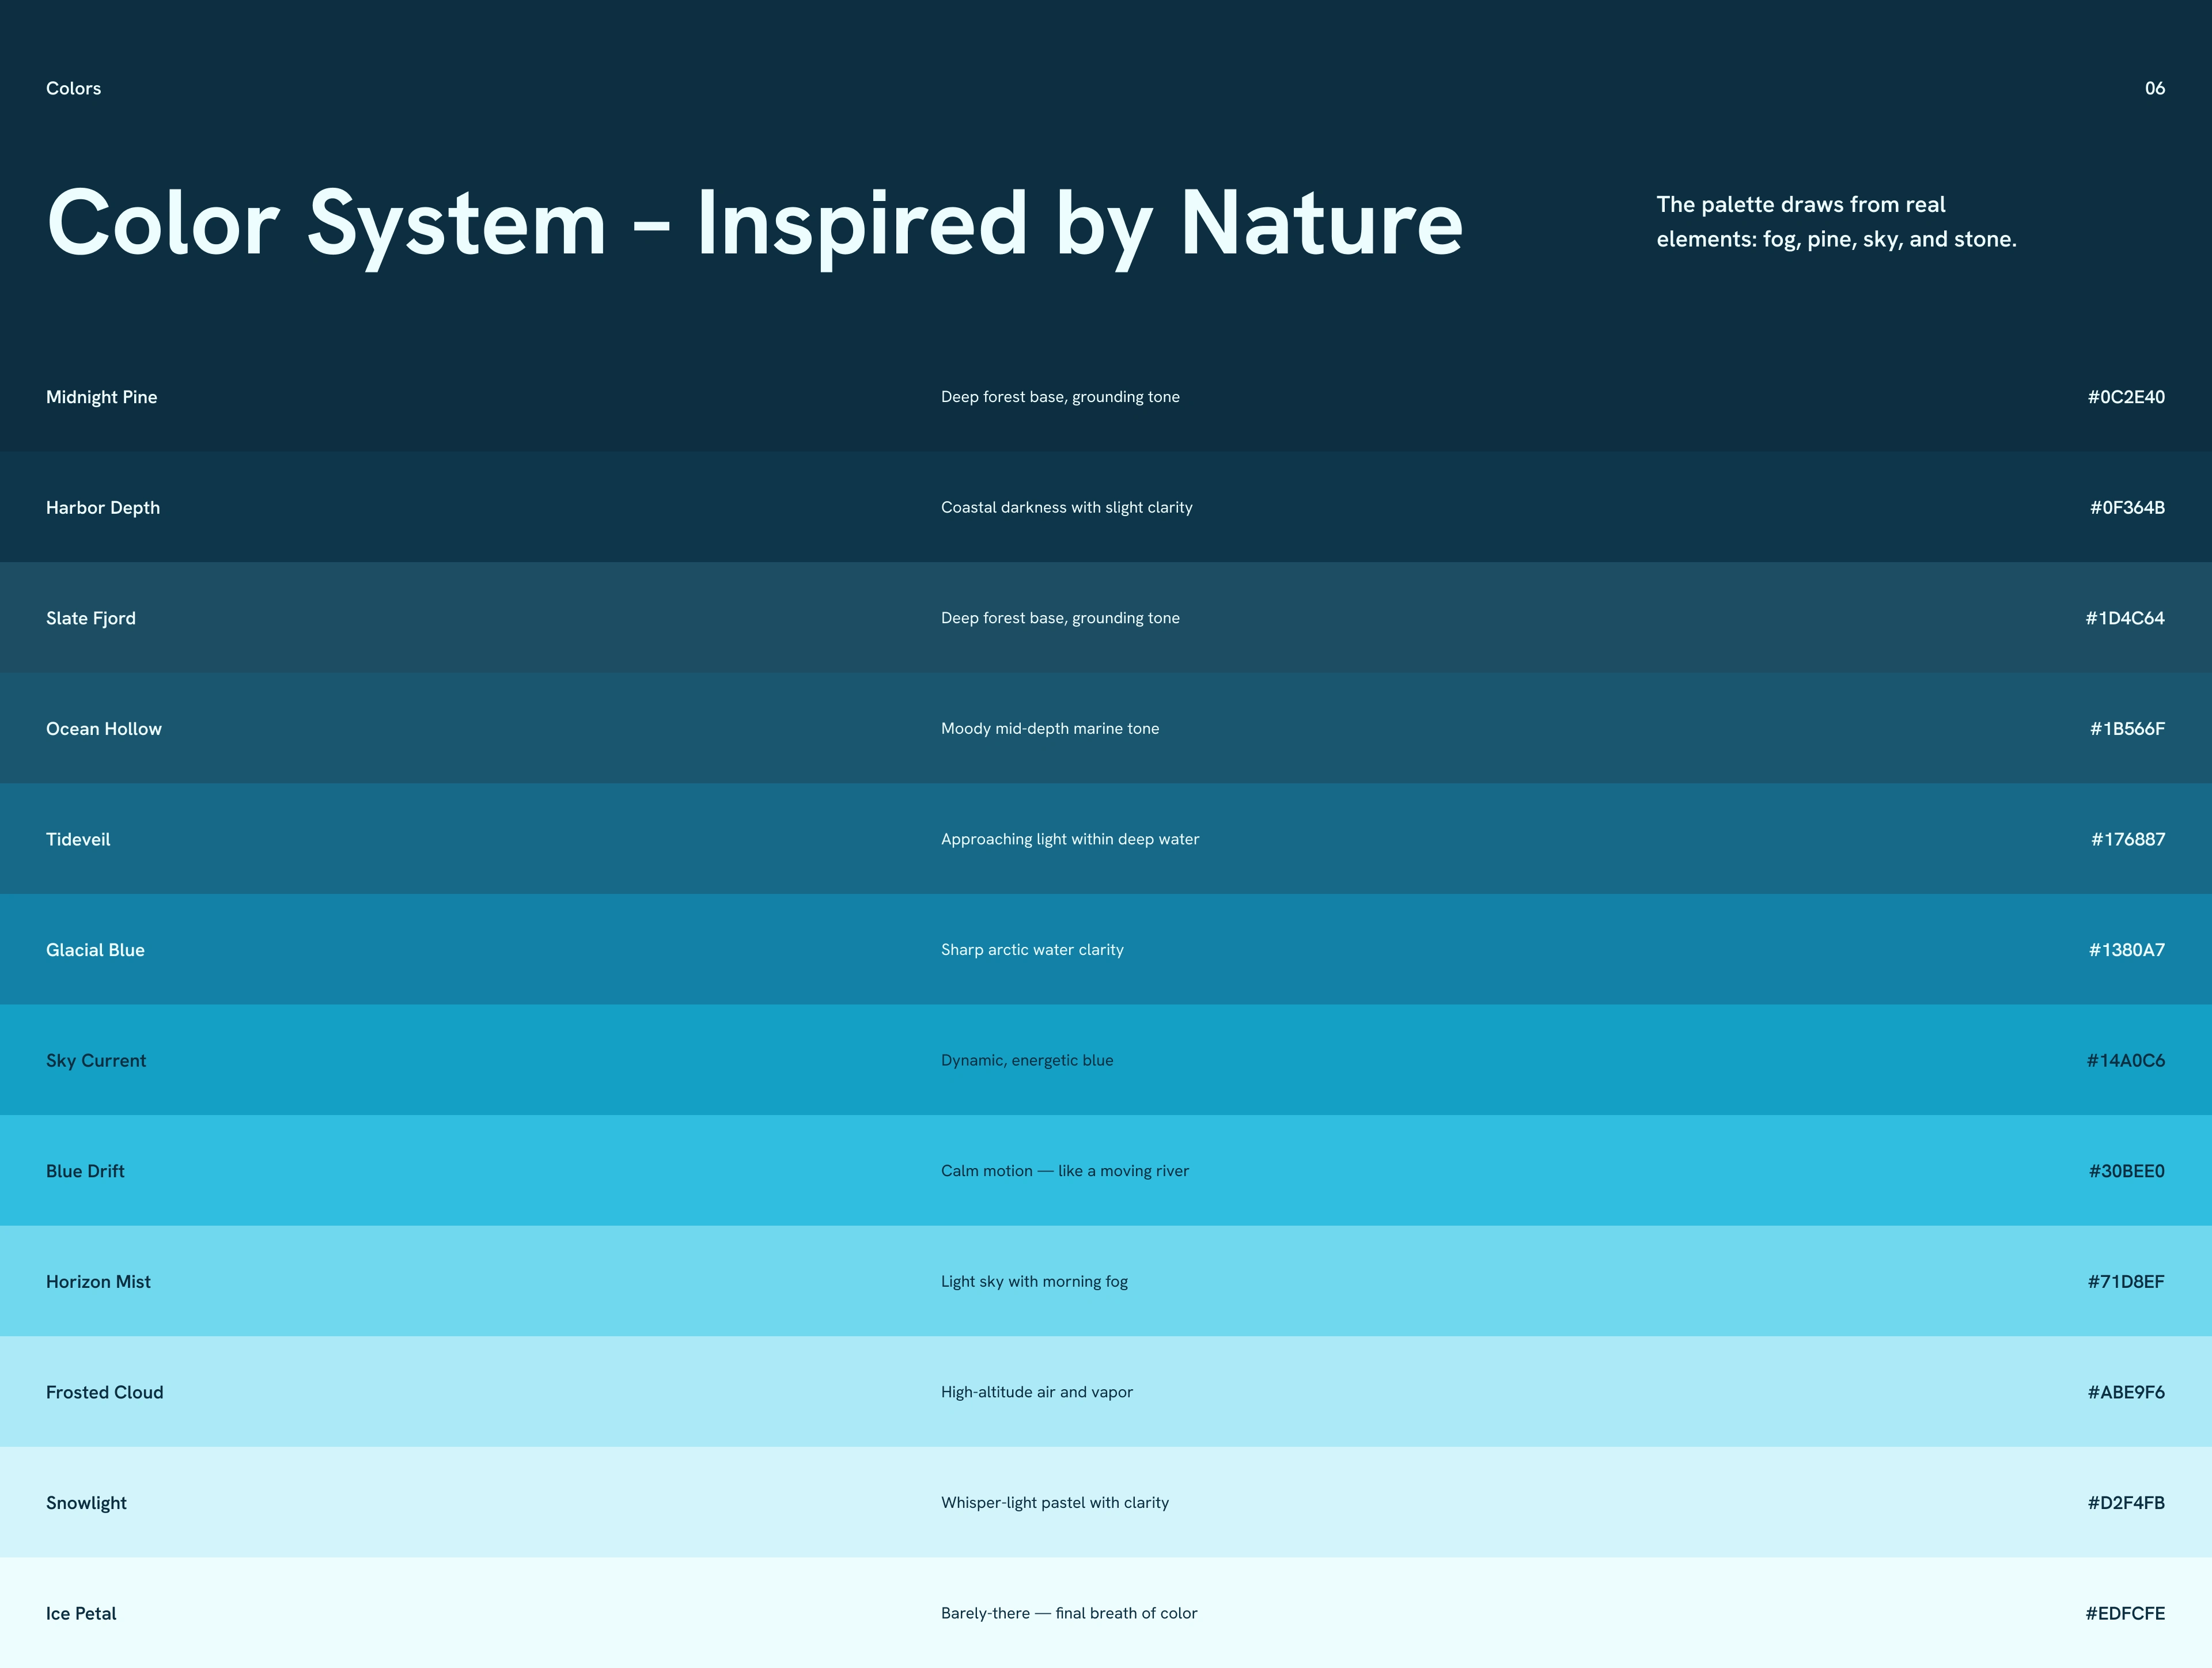Click the Midnight Pine color name
Viewport: 2212px width, 1668px height.
(x=101, y=397)
